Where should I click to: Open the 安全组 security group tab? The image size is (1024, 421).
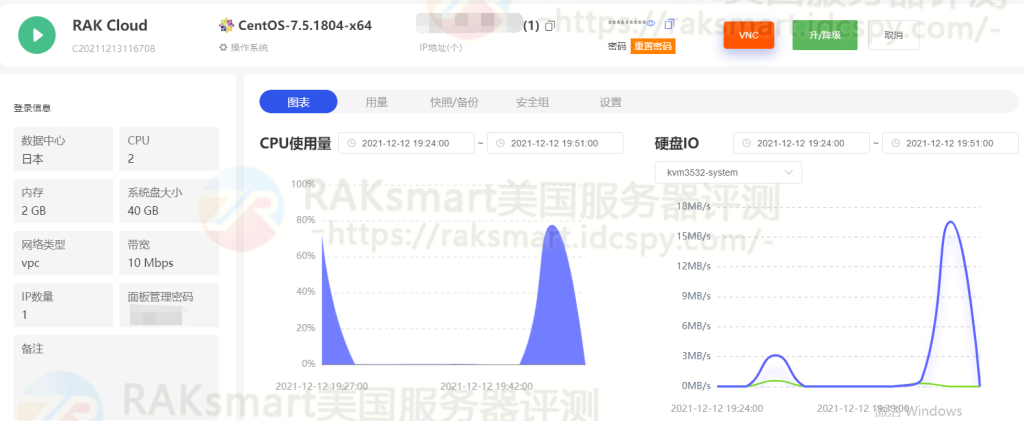532,102
